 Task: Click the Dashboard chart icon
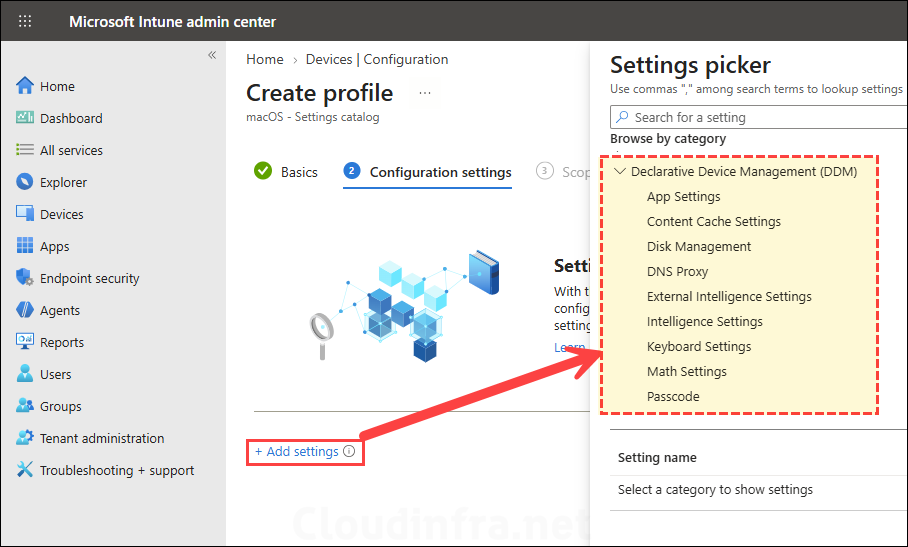(x=25, y=118)
